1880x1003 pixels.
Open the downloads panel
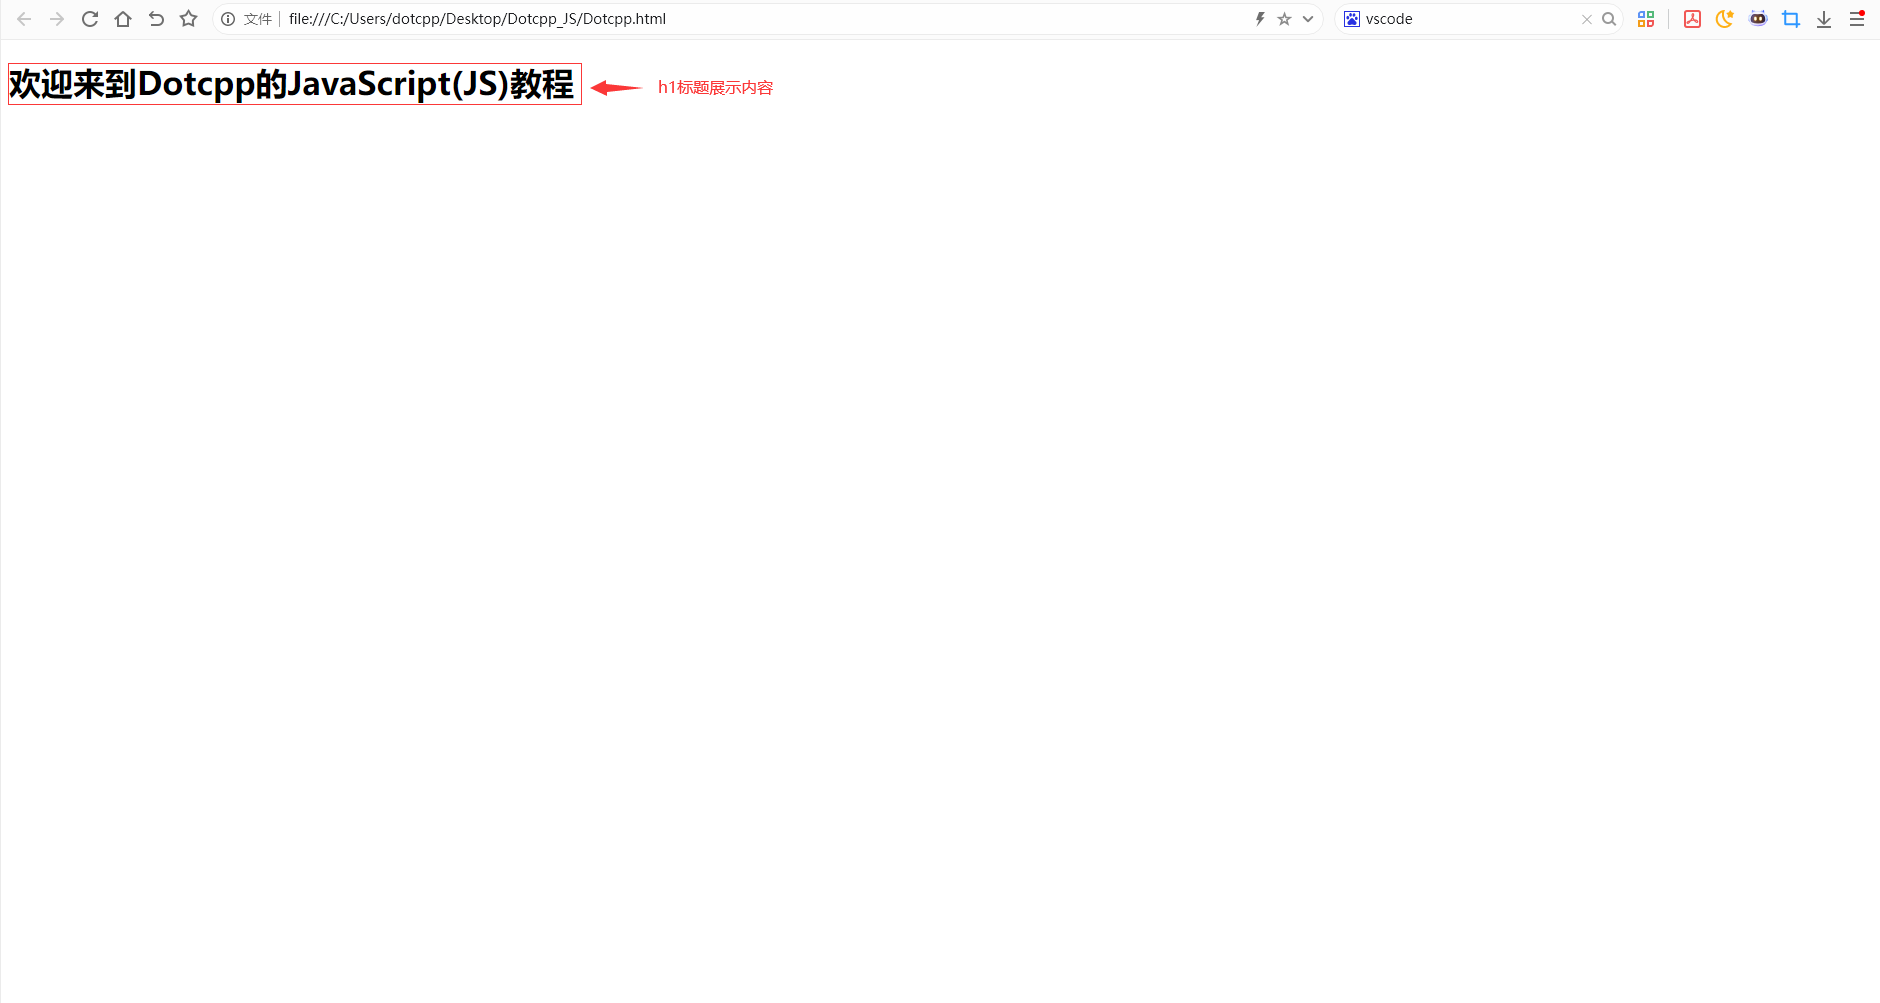[x=1824, y=19]
